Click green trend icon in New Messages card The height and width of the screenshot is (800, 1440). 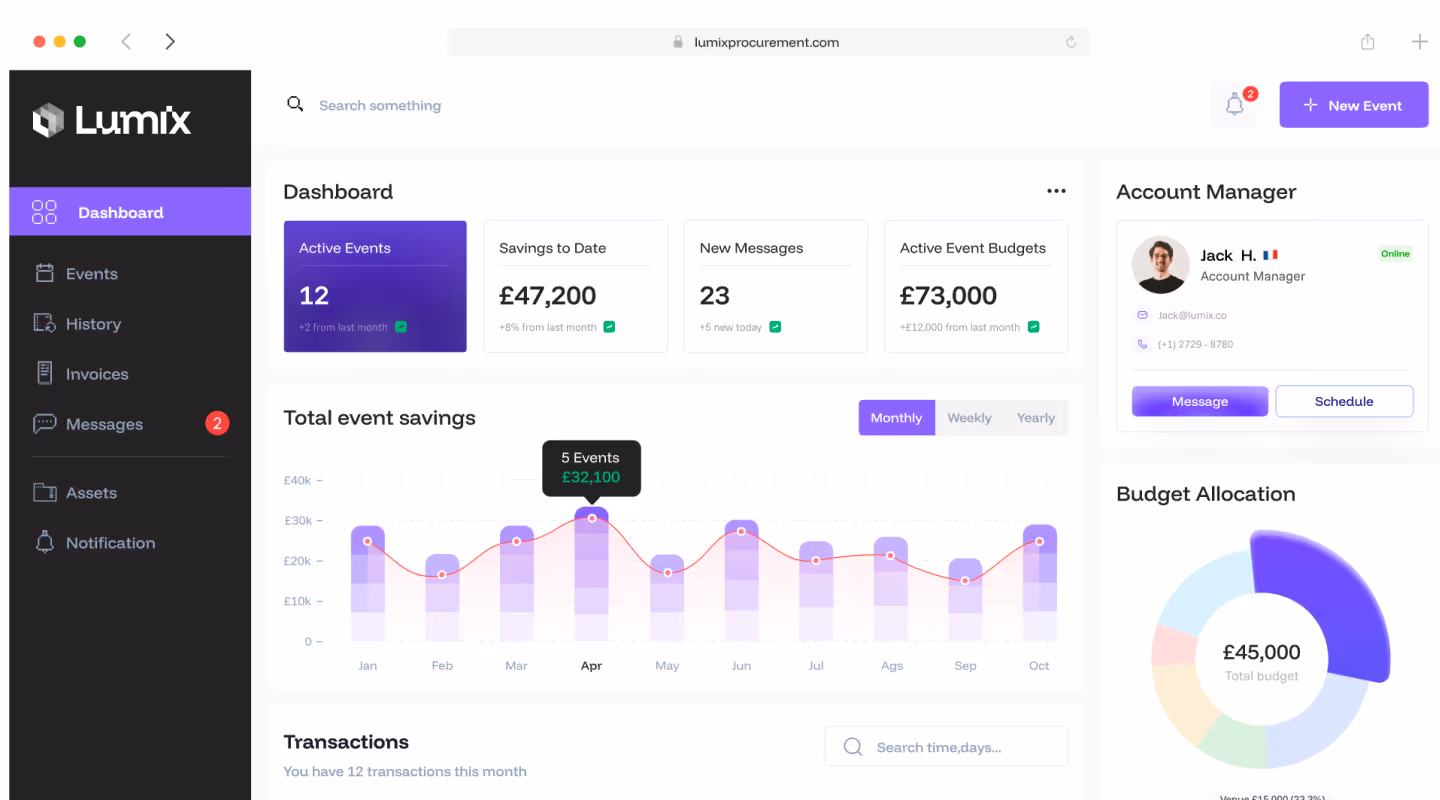point(775,327)
